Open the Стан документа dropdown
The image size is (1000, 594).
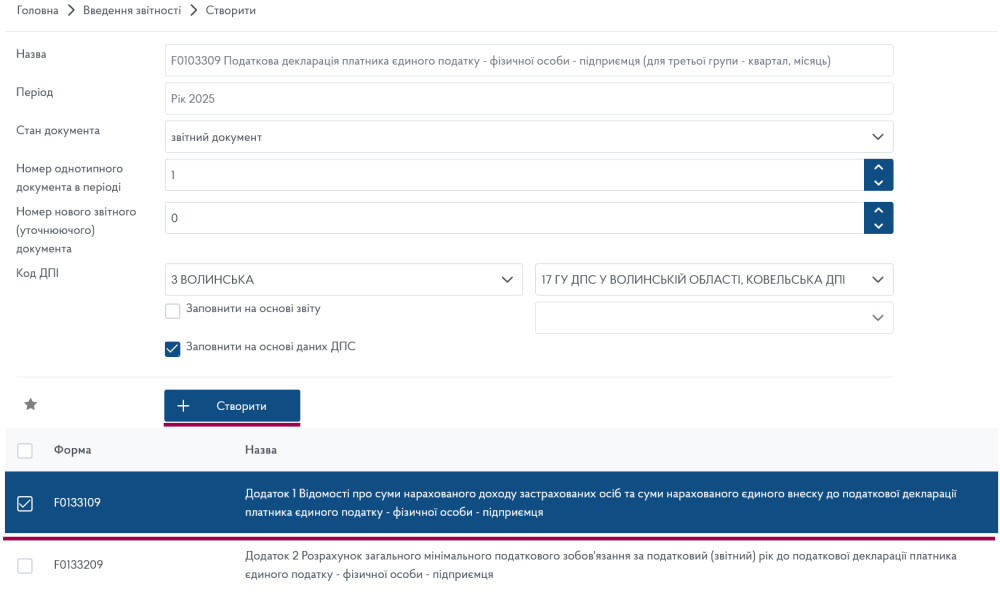528,137
